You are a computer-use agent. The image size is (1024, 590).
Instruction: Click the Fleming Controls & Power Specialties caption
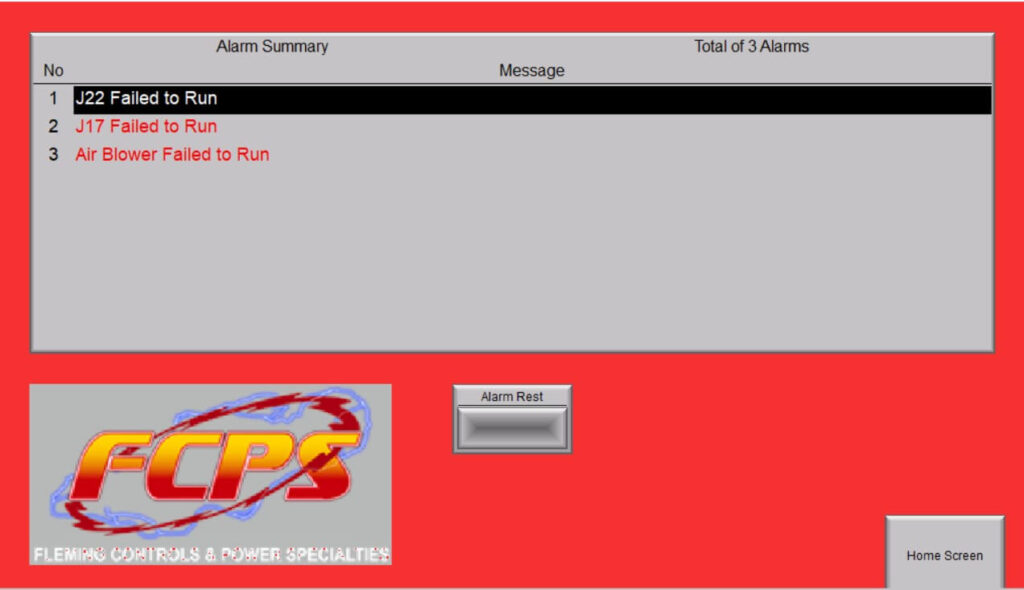pos(211,554)
